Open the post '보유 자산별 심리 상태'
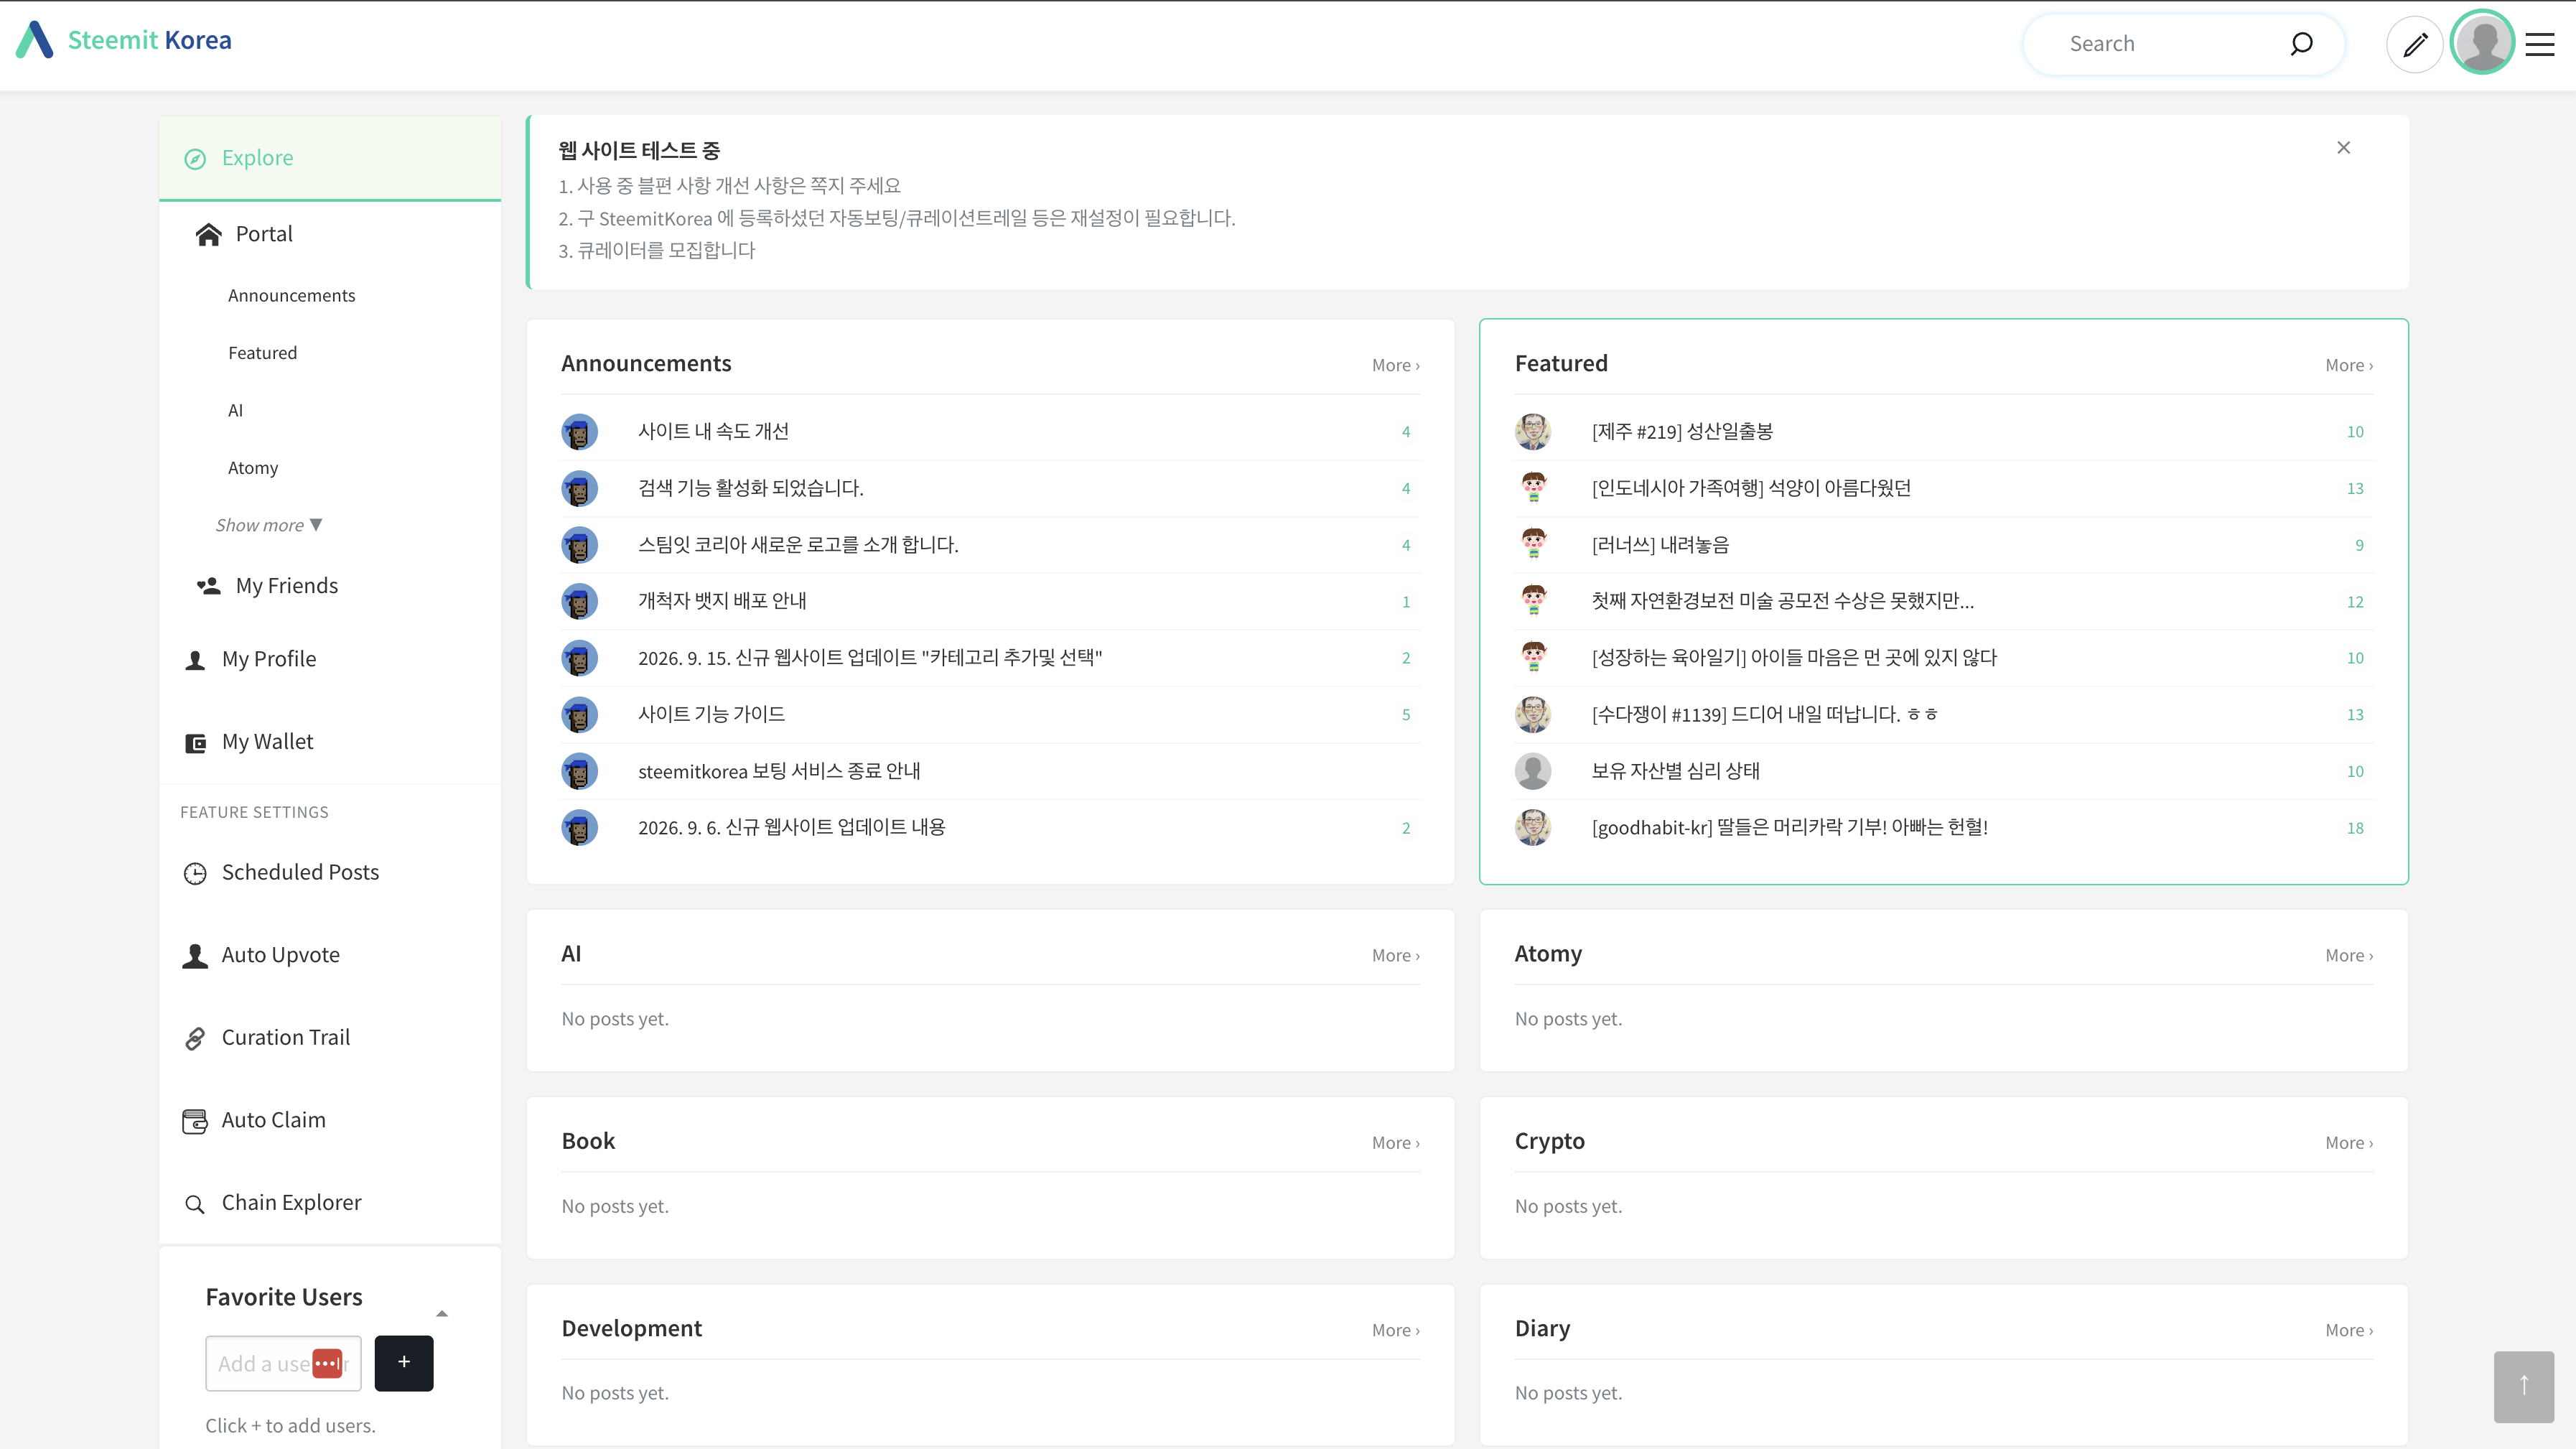This screenshot has width=2576, height=1449. 1675,771
